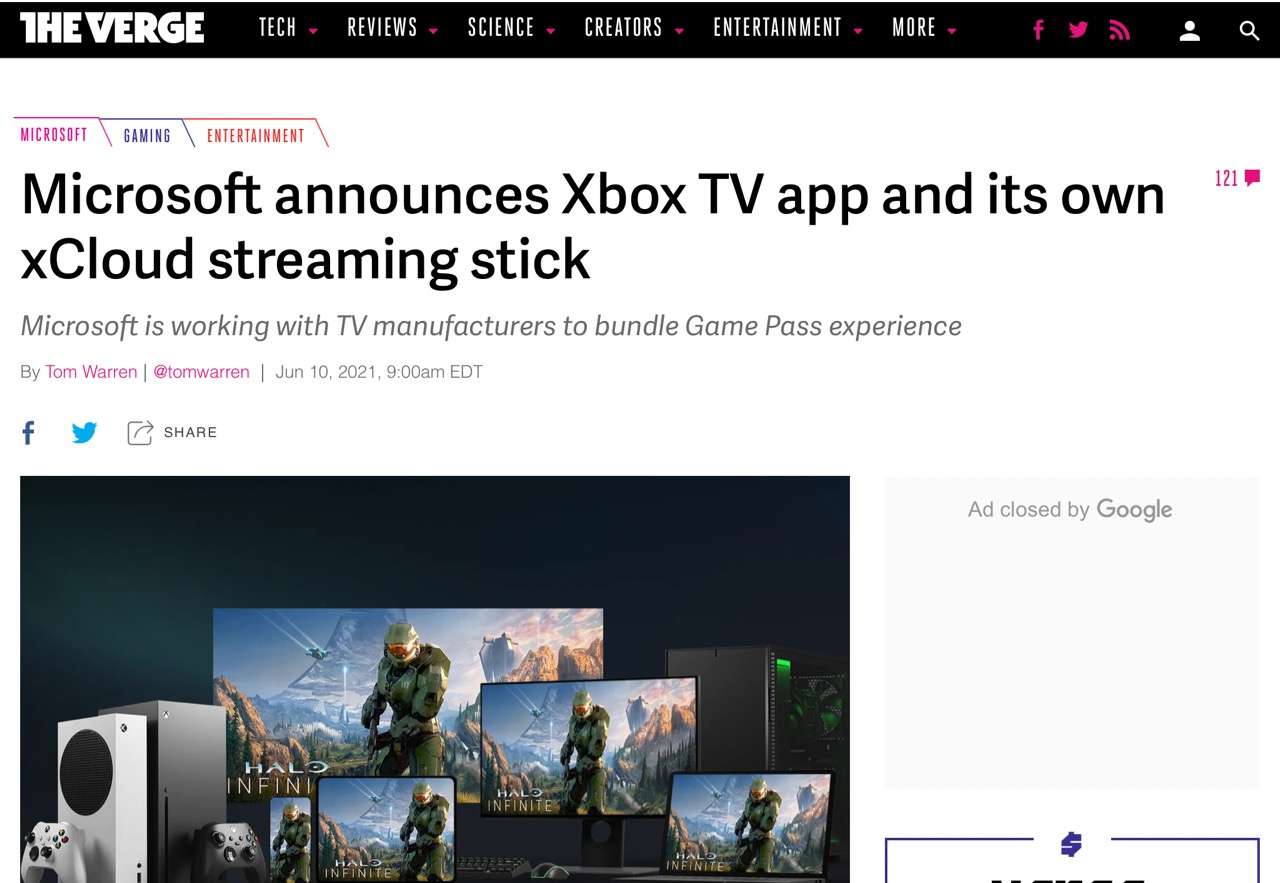Expand the Tech menu arrow
This screenshot has width=1280, height=883.
(313, 31)
